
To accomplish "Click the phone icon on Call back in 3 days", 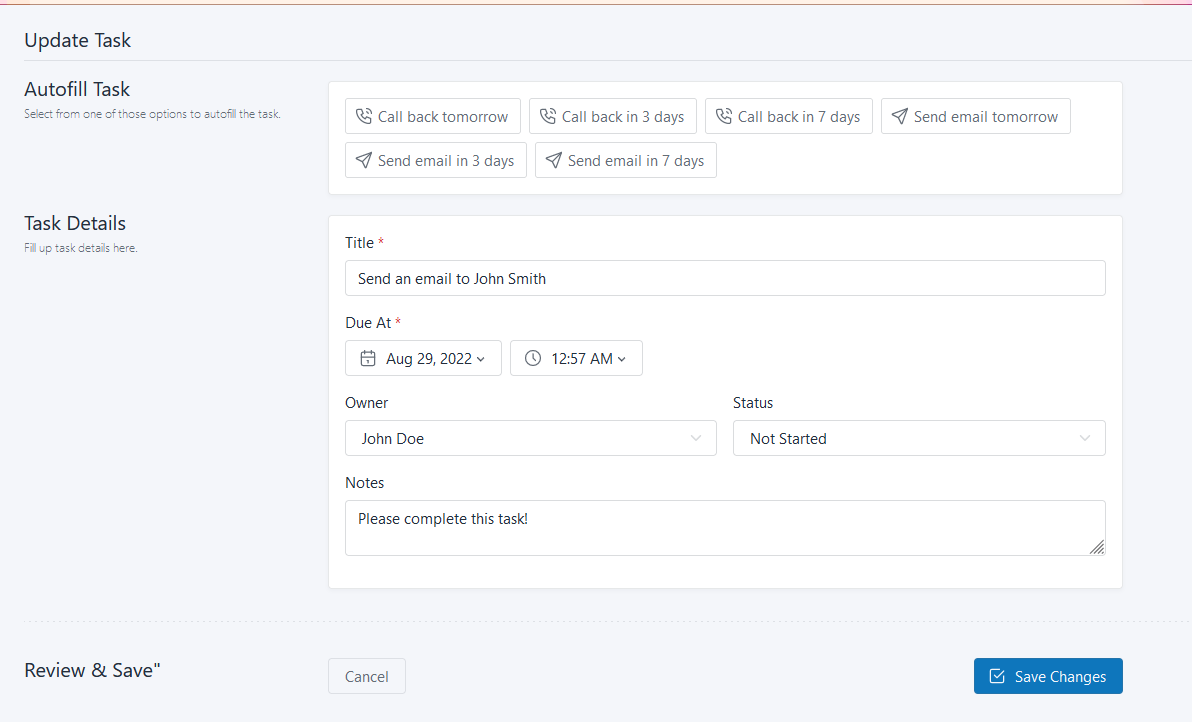I will pyautogui.click(x=547, y=116).
